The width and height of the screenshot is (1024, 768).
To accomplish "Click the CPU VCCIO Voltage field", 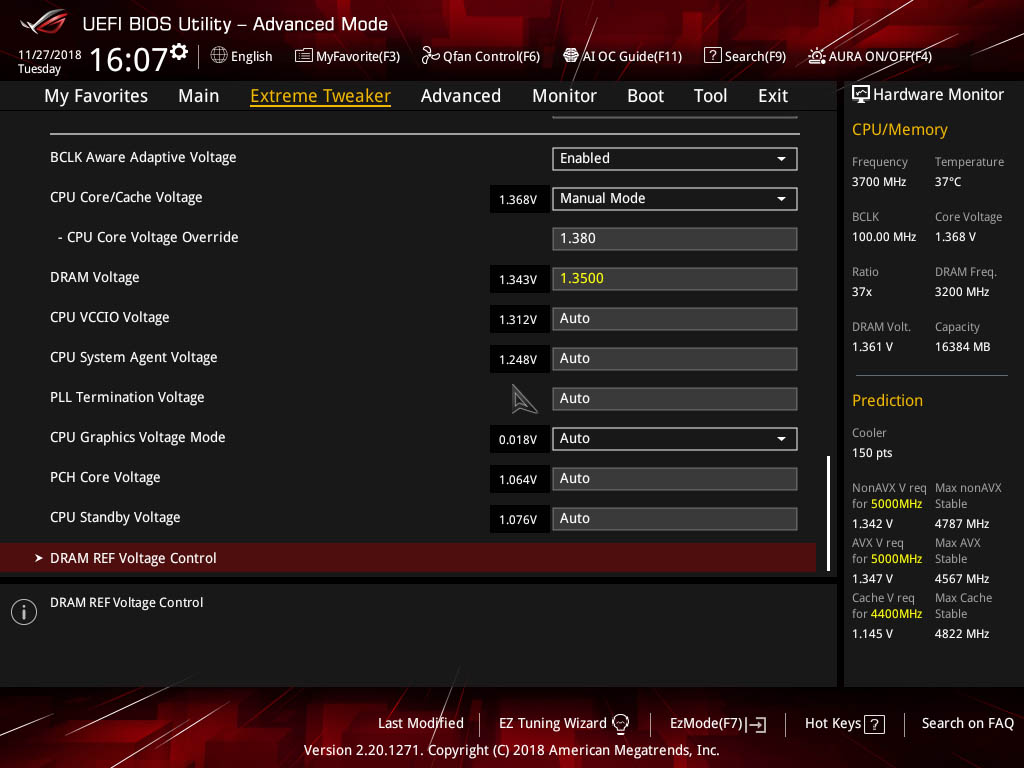I will click(675, 319).
